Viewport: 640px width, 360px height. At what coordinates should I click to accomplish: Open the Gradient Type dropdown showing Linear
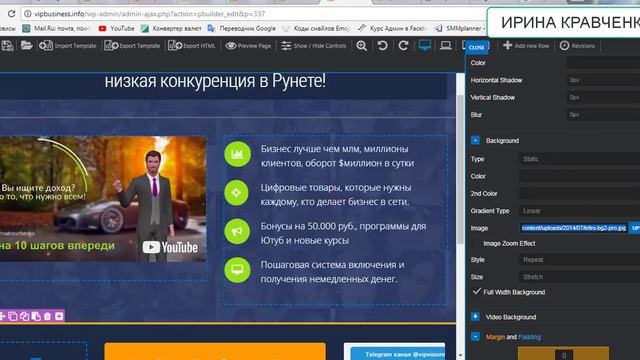coord(580,211)
